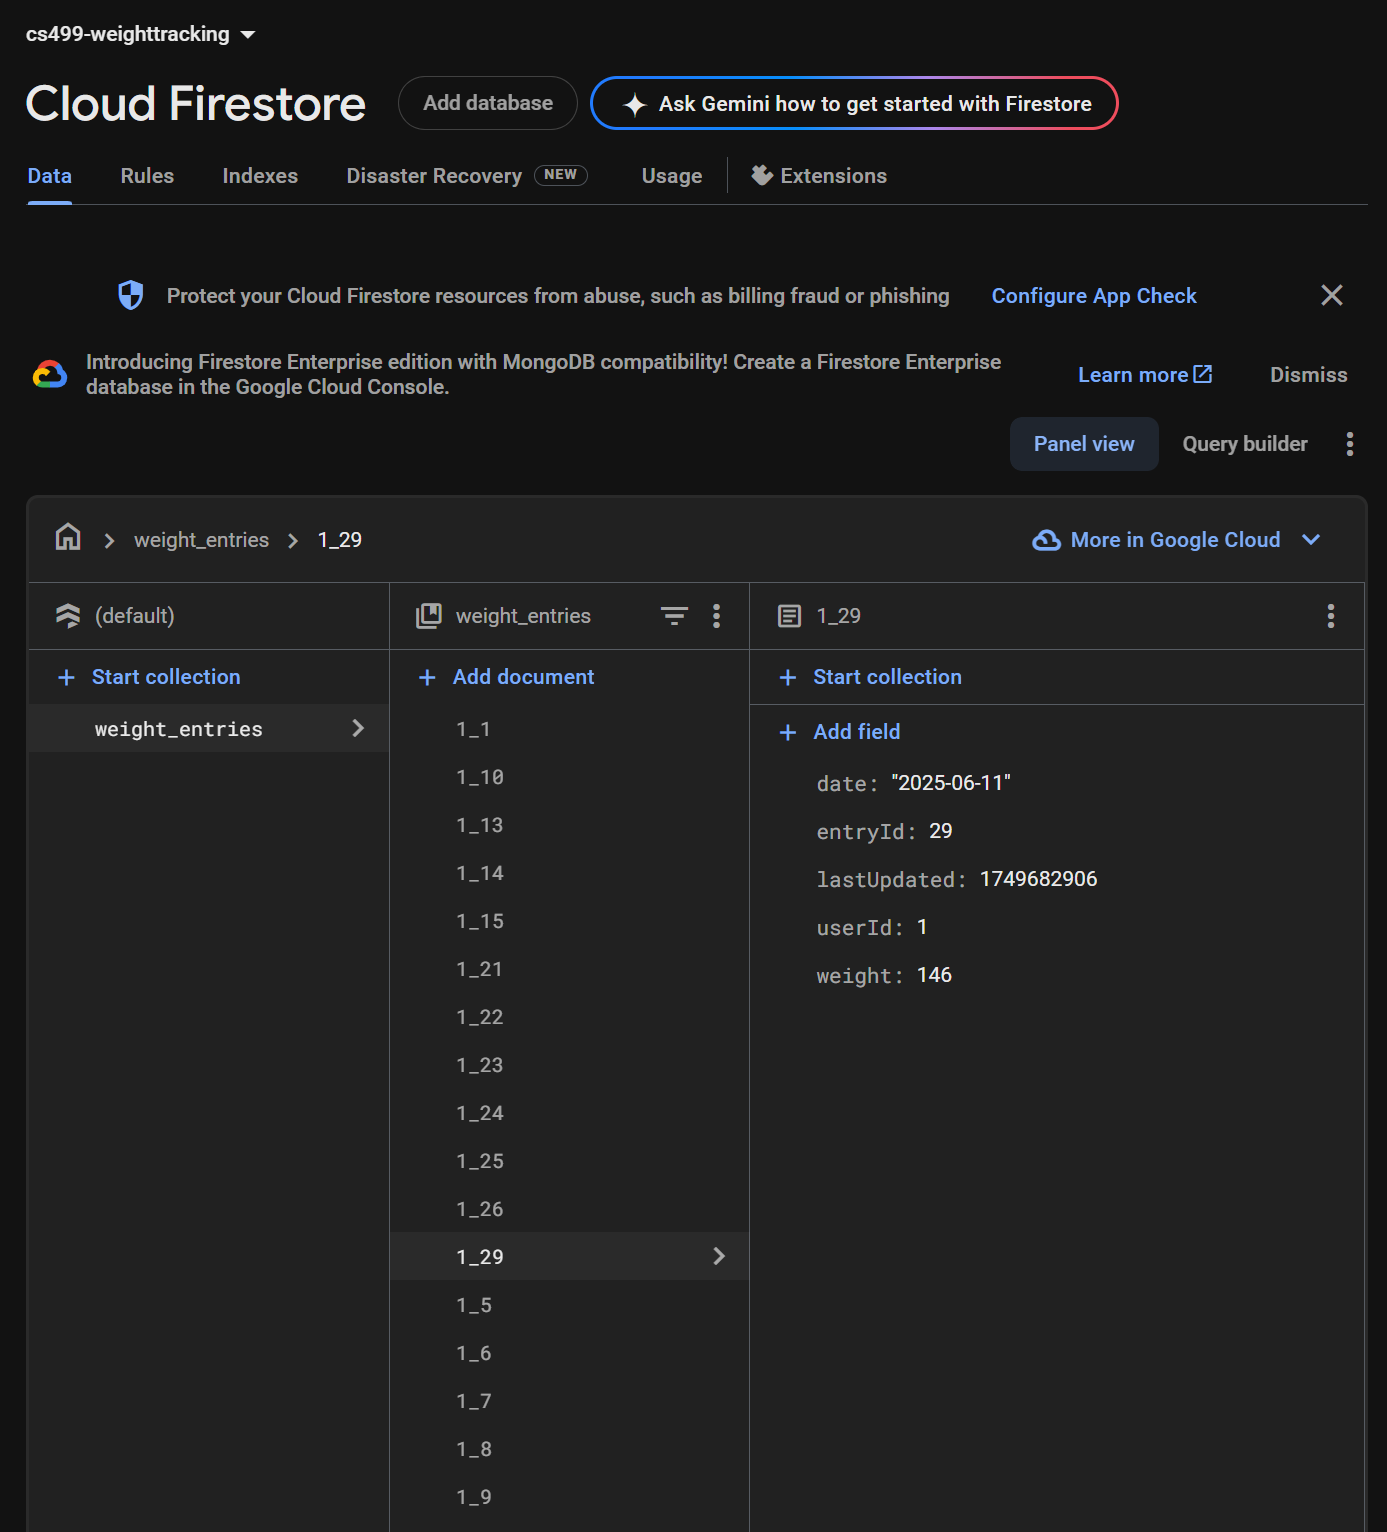
Task: Open the Configure App Check link
Action: pyautogui.click(x=1094, y=296)
